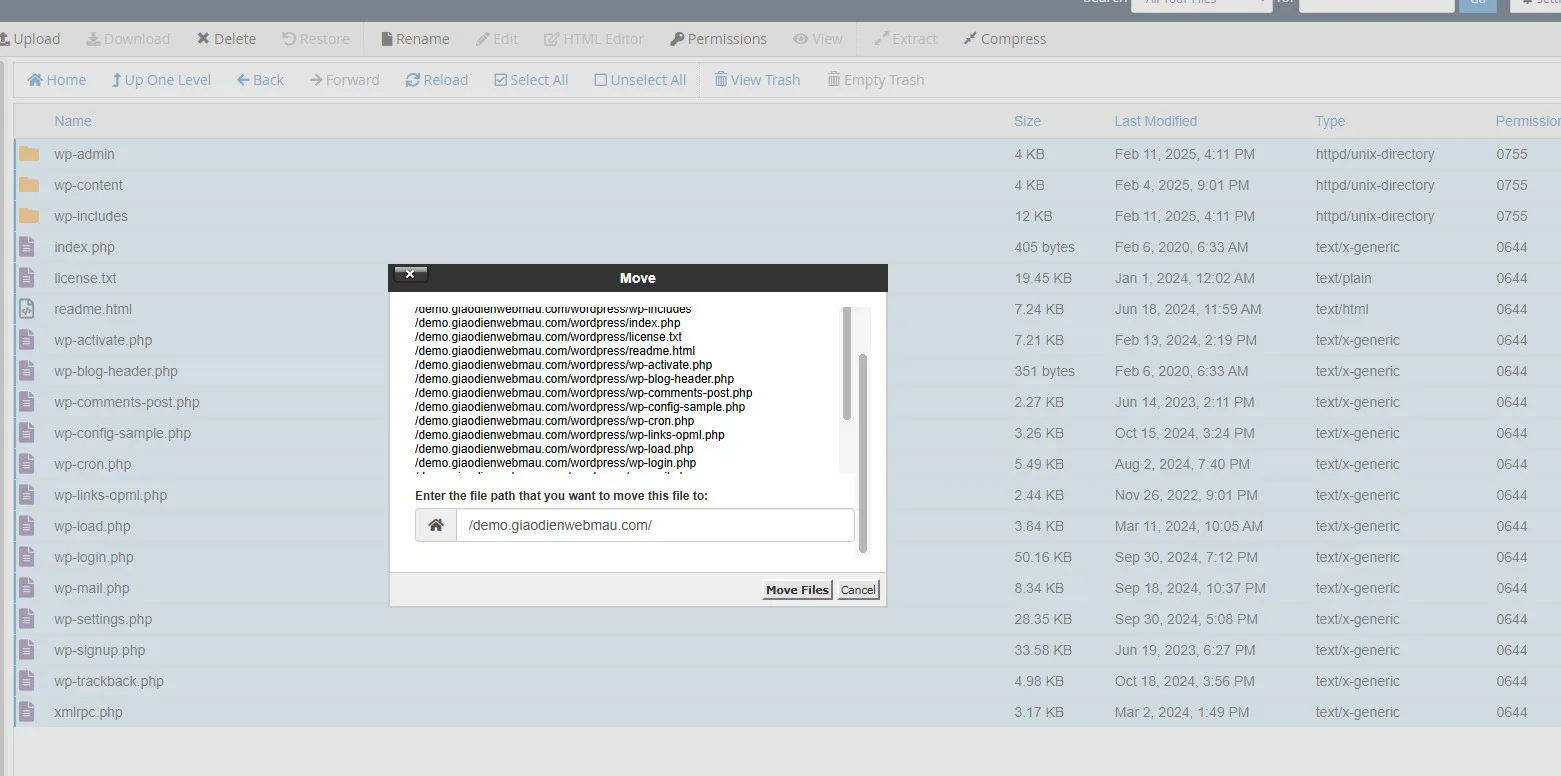
Task: Sort by Last Modified column header
Action: 1155,121
